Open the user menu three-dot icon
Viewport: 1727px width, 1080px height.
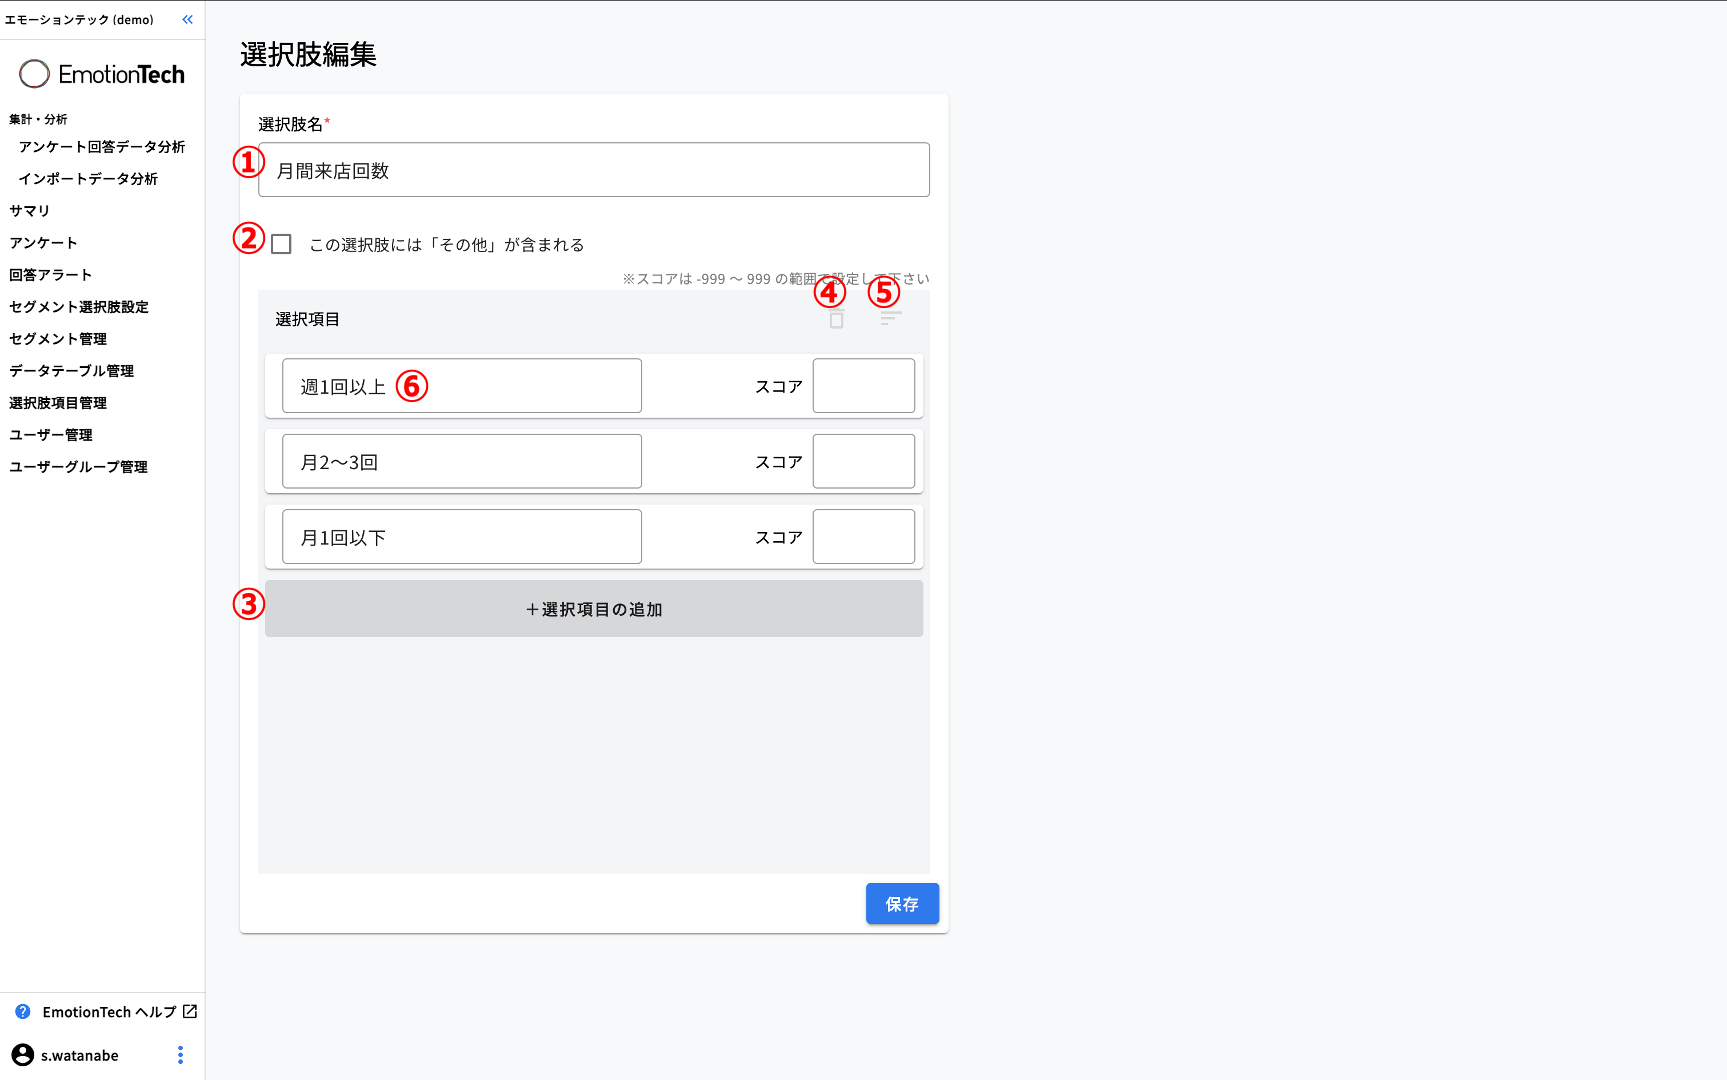click(180, 1055)
